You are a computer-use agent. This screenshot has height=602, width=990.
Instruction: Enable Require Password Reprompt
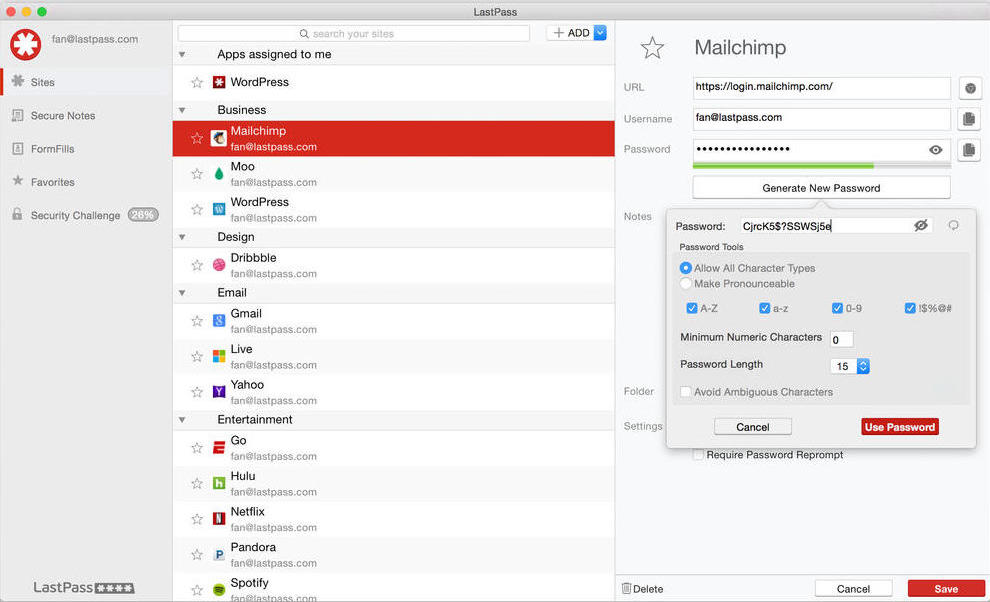coord(699,455)
